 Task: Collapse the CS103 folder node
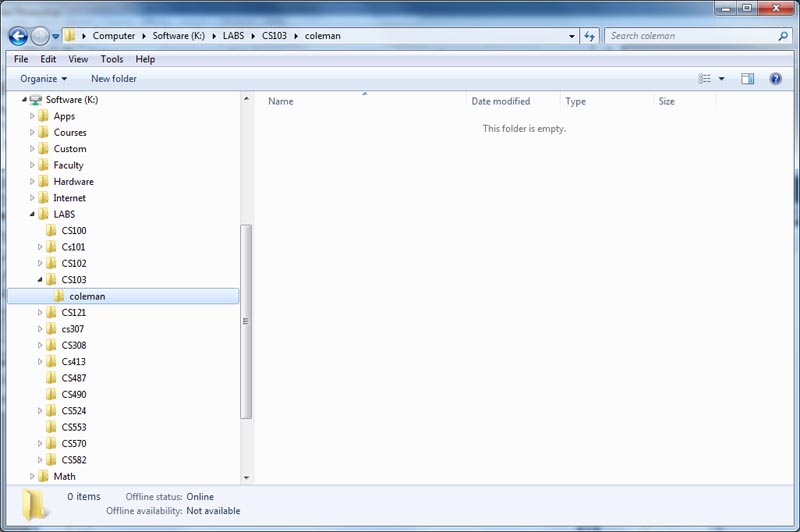(40, 280)
